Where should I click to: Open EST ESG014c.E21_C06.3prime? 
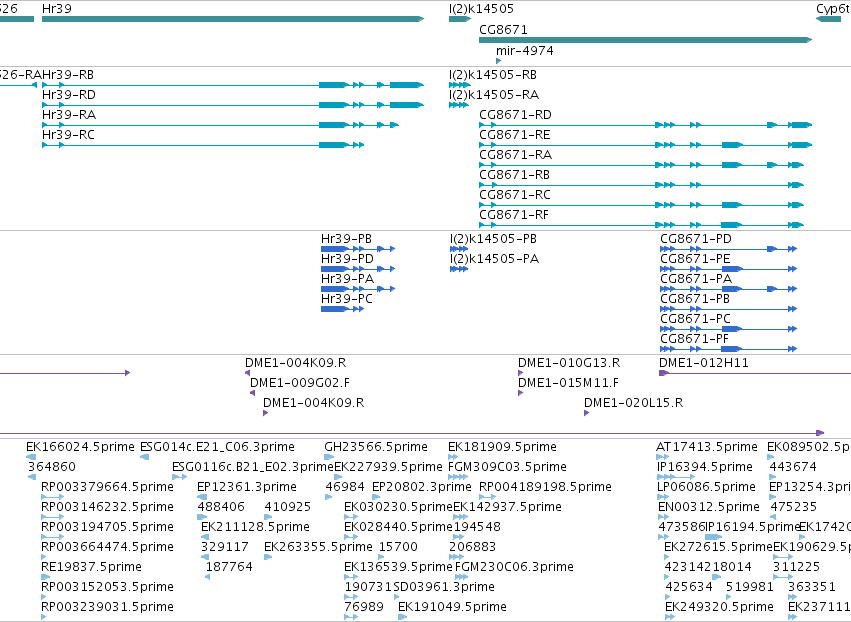(217, 447)
